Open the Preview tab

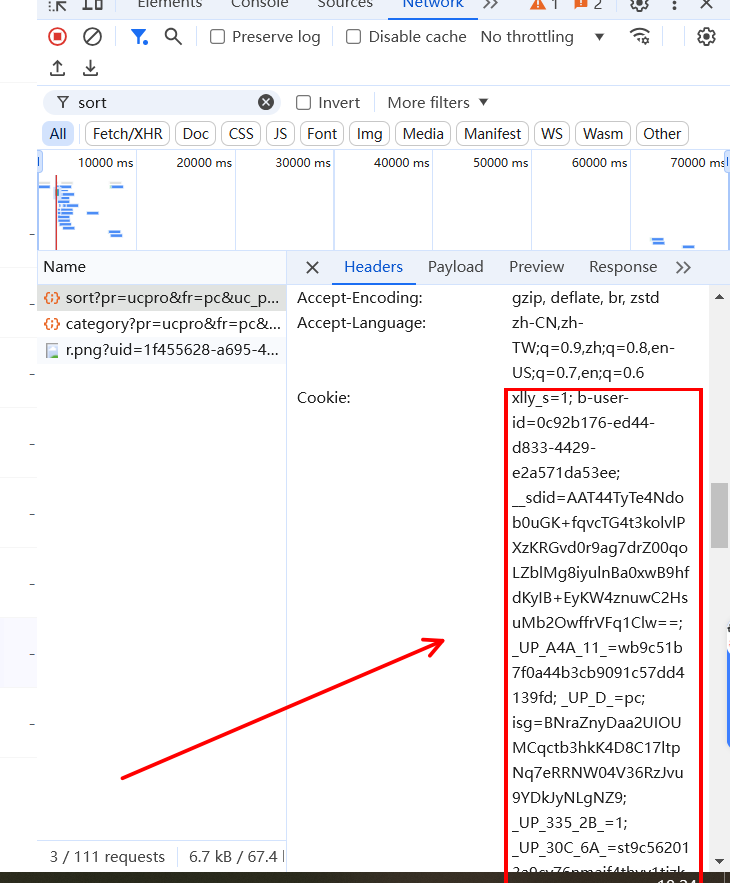(536, 267)
